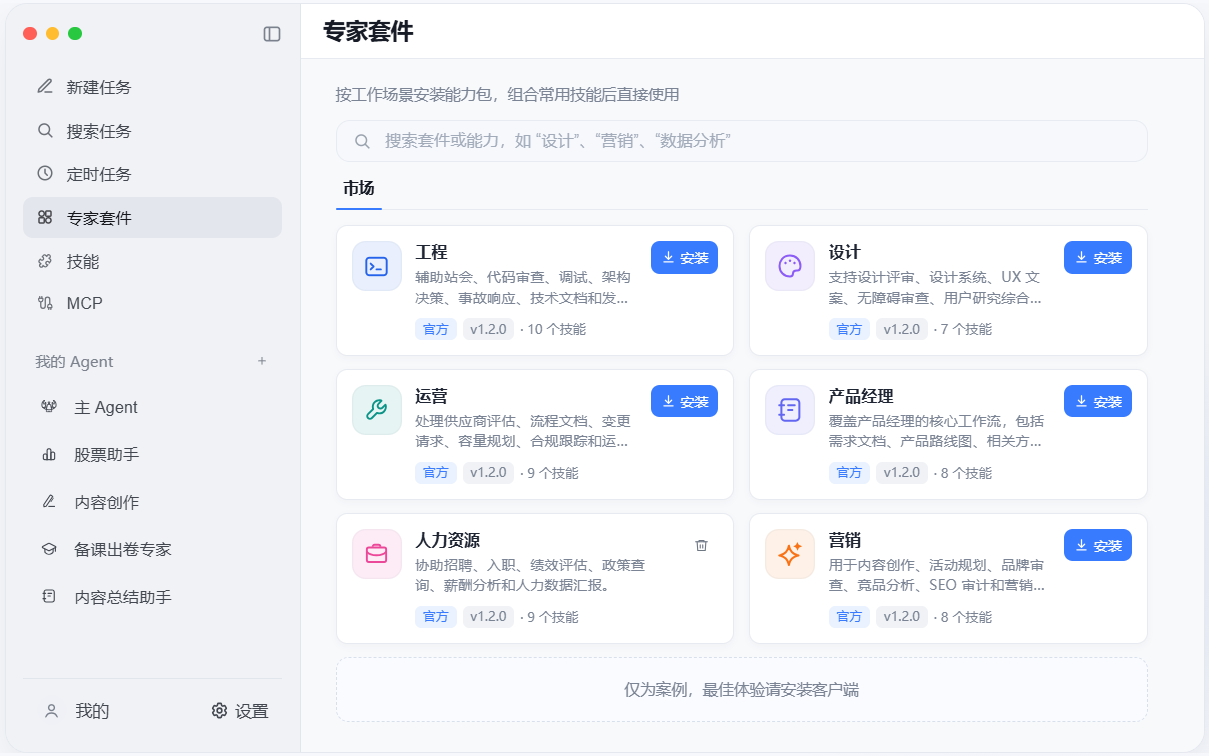Screen dimensions: 1209x756
Task: Click the pen icon for 内容创作
Action: [49, 502]
